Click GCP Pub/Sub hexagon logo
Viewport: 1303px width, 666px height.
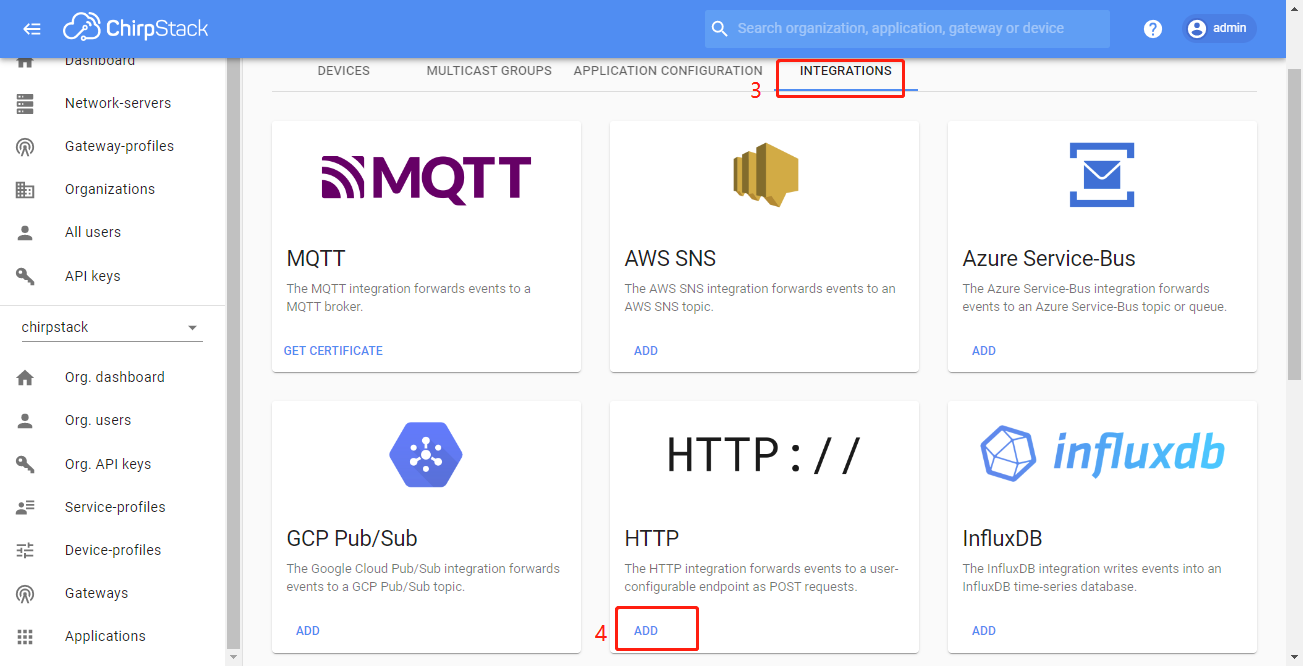click(x=426, y=454)
